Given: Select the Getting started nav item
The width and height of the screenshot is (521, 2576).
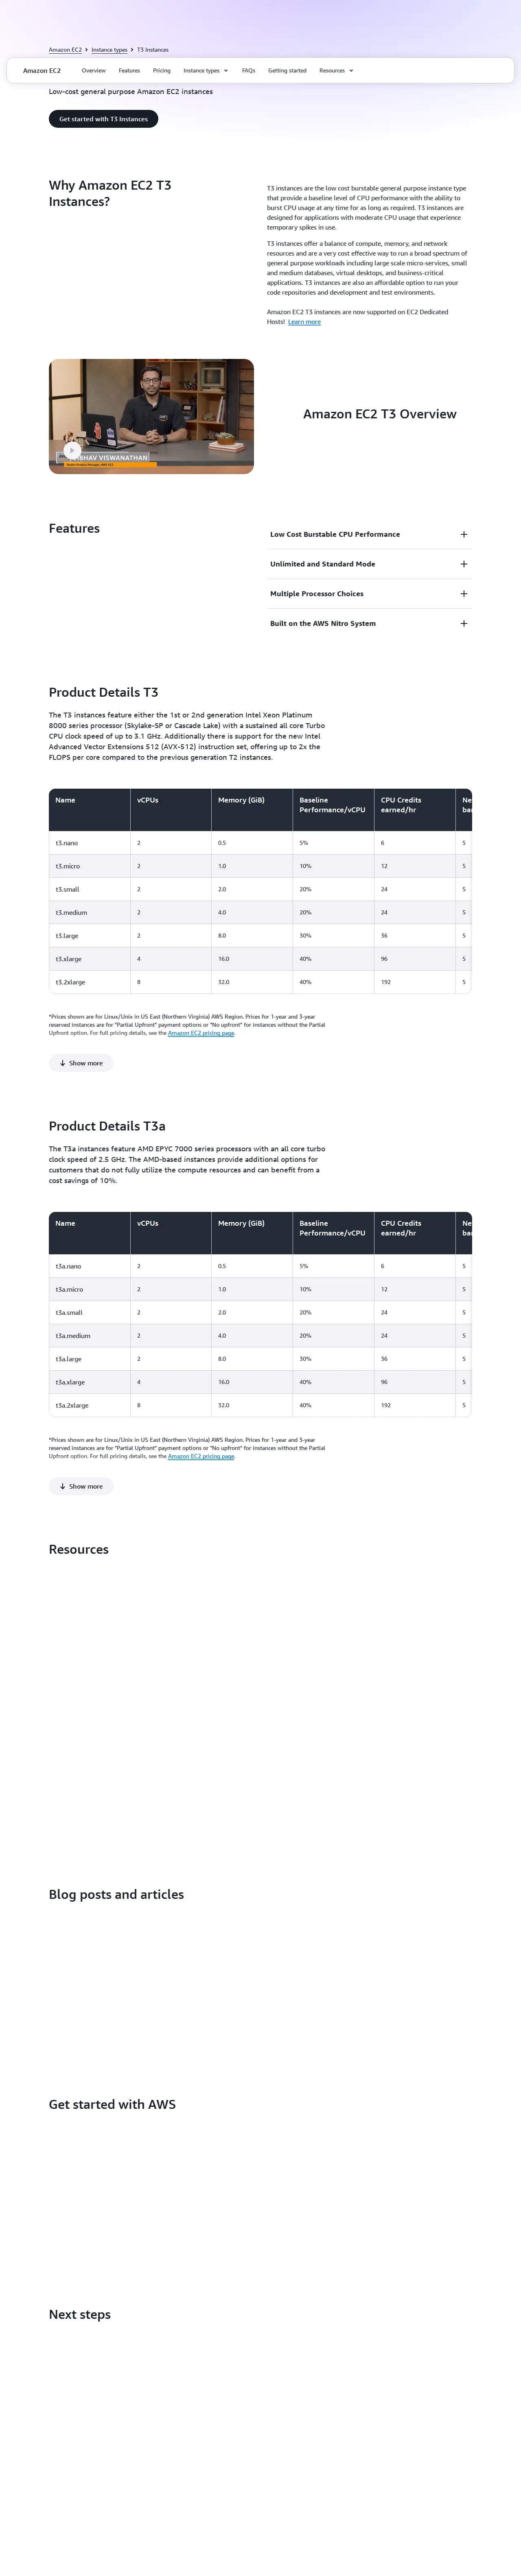Looking at the screenshot, I should point(287,71).
